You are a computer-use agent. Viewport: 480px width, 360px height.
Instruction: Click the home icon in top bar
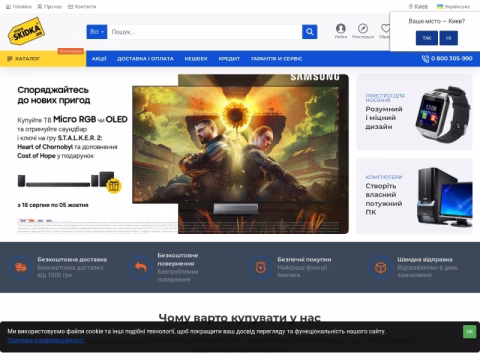click(x=8, y=6)
